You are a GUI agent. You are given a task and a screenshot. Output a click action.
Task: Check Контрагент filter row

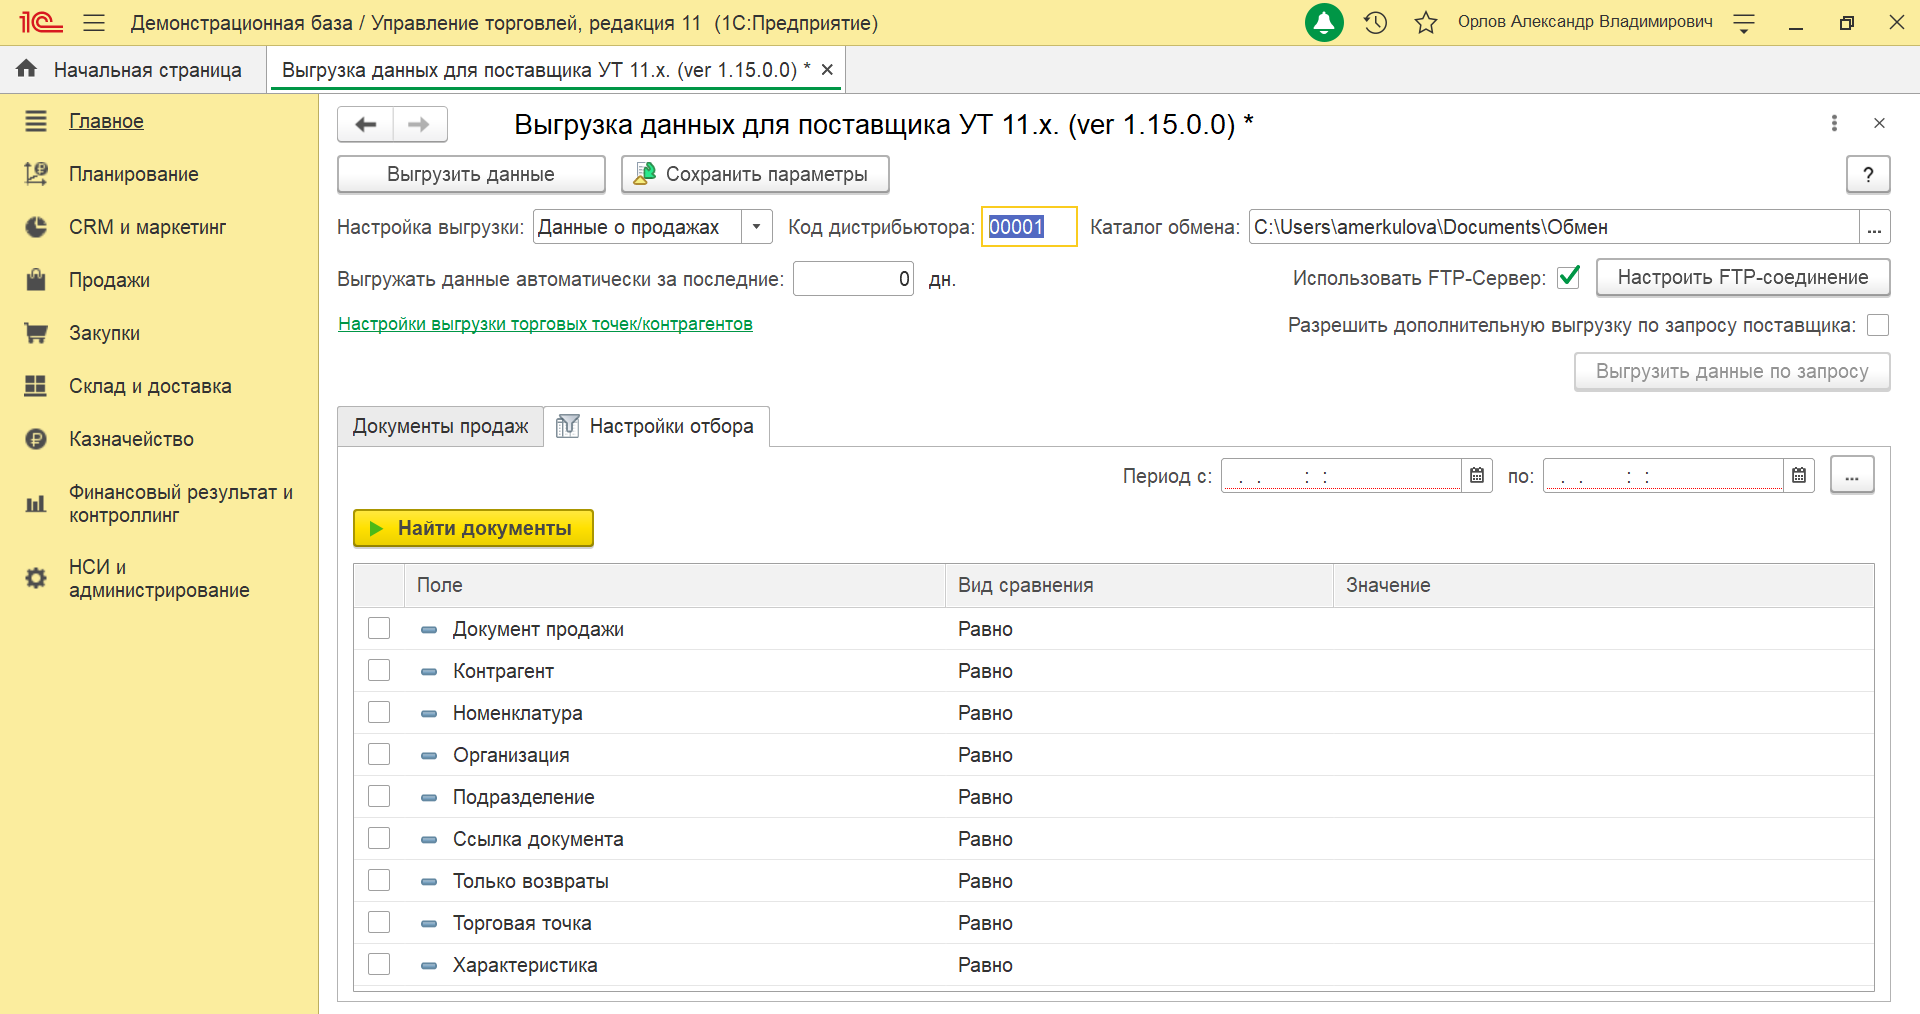pyautogui.click(x=379, y=670)
